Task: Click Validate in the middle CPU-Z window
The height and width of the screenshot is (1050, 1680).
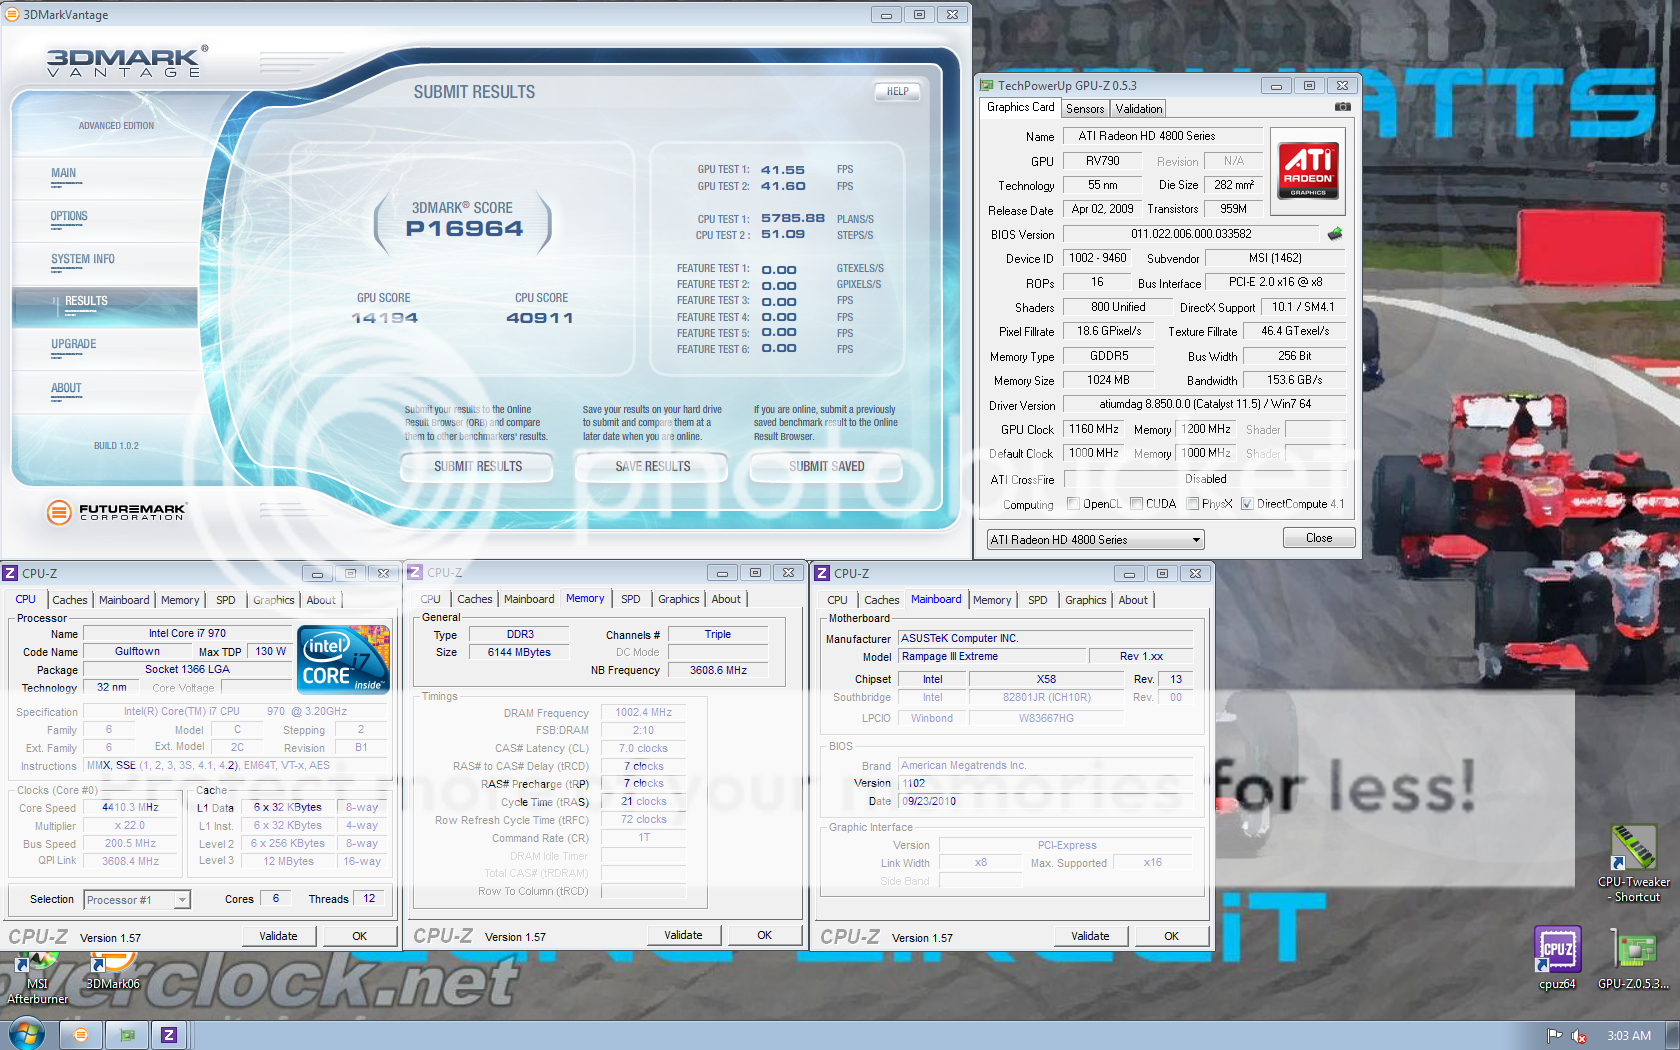Action: click(x=683, y=935)
